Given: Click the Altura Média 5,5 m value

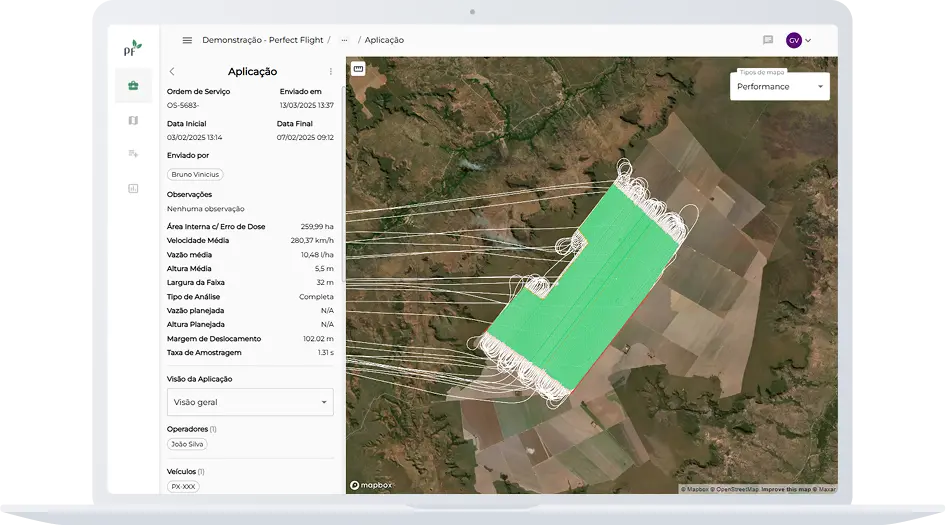Looking at the screenshot, I should 324,269.
